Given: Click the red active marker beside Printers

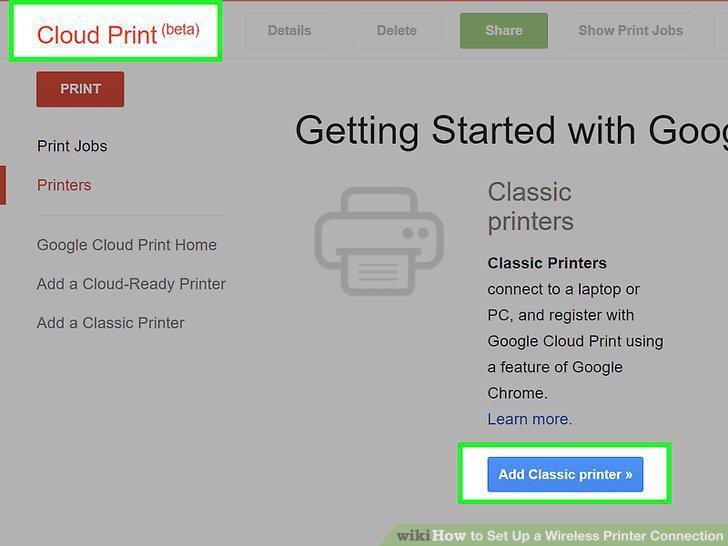Looking at the screenshot, I should (x=3, y=185).
